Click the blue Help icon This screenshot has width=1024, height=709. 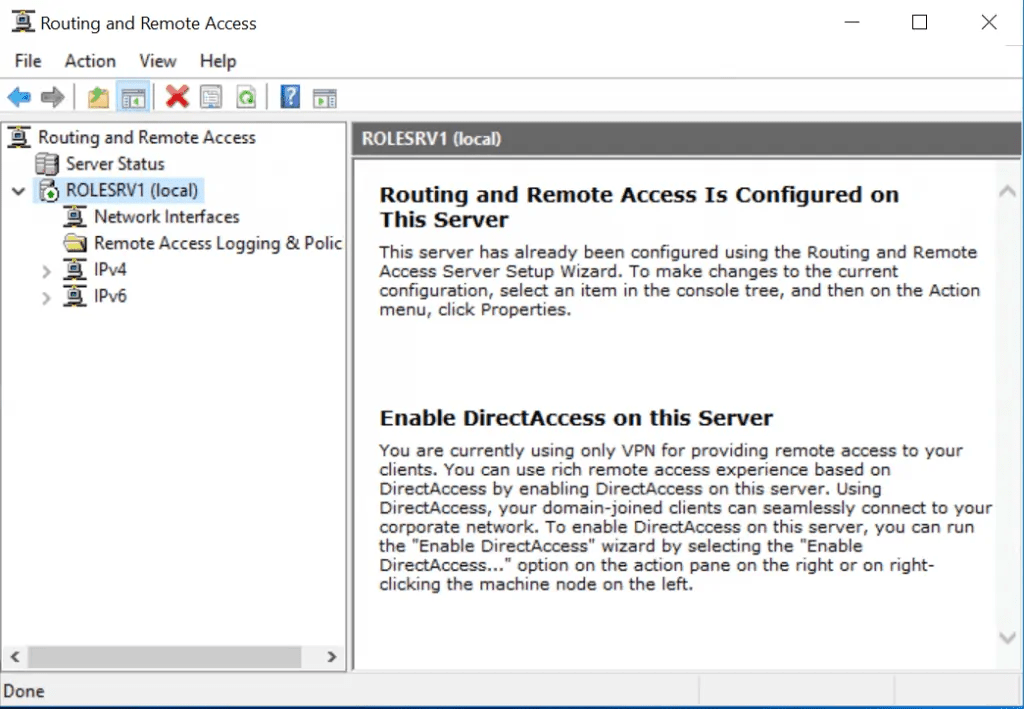289,96
